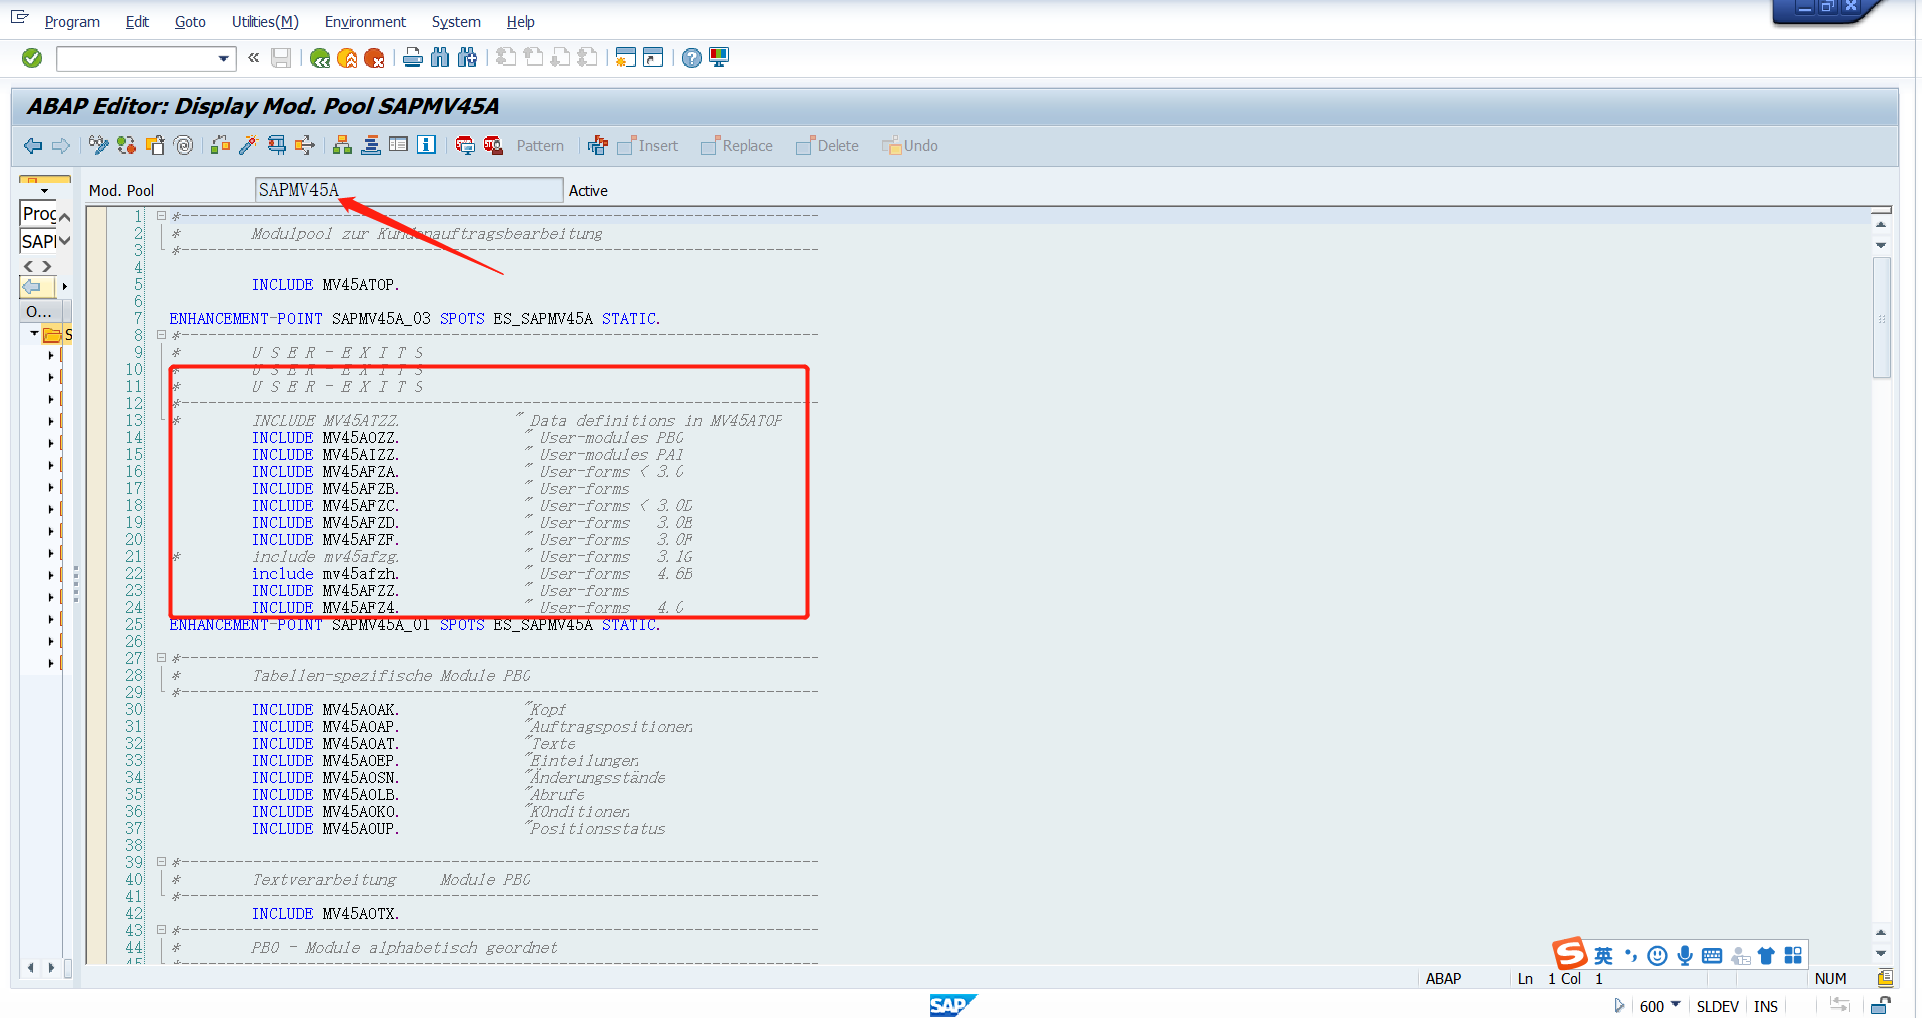Image resolution: width=1922 pixels, height=1018 pixels.
Task: Open the Goto menu
Action: click(x=189, y=21)
